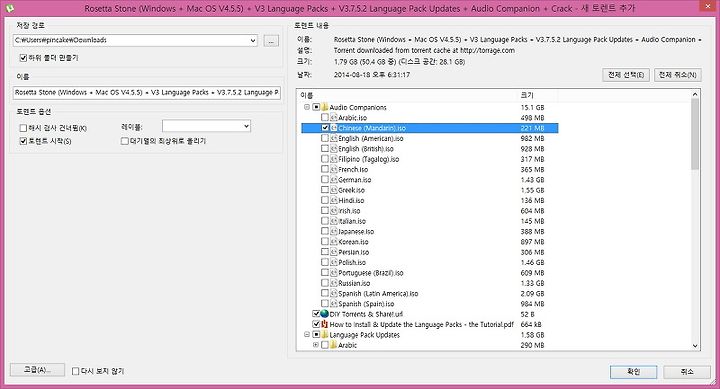Enable the 해시 검사 건너뛰기 checkbox

pos(23,128)
